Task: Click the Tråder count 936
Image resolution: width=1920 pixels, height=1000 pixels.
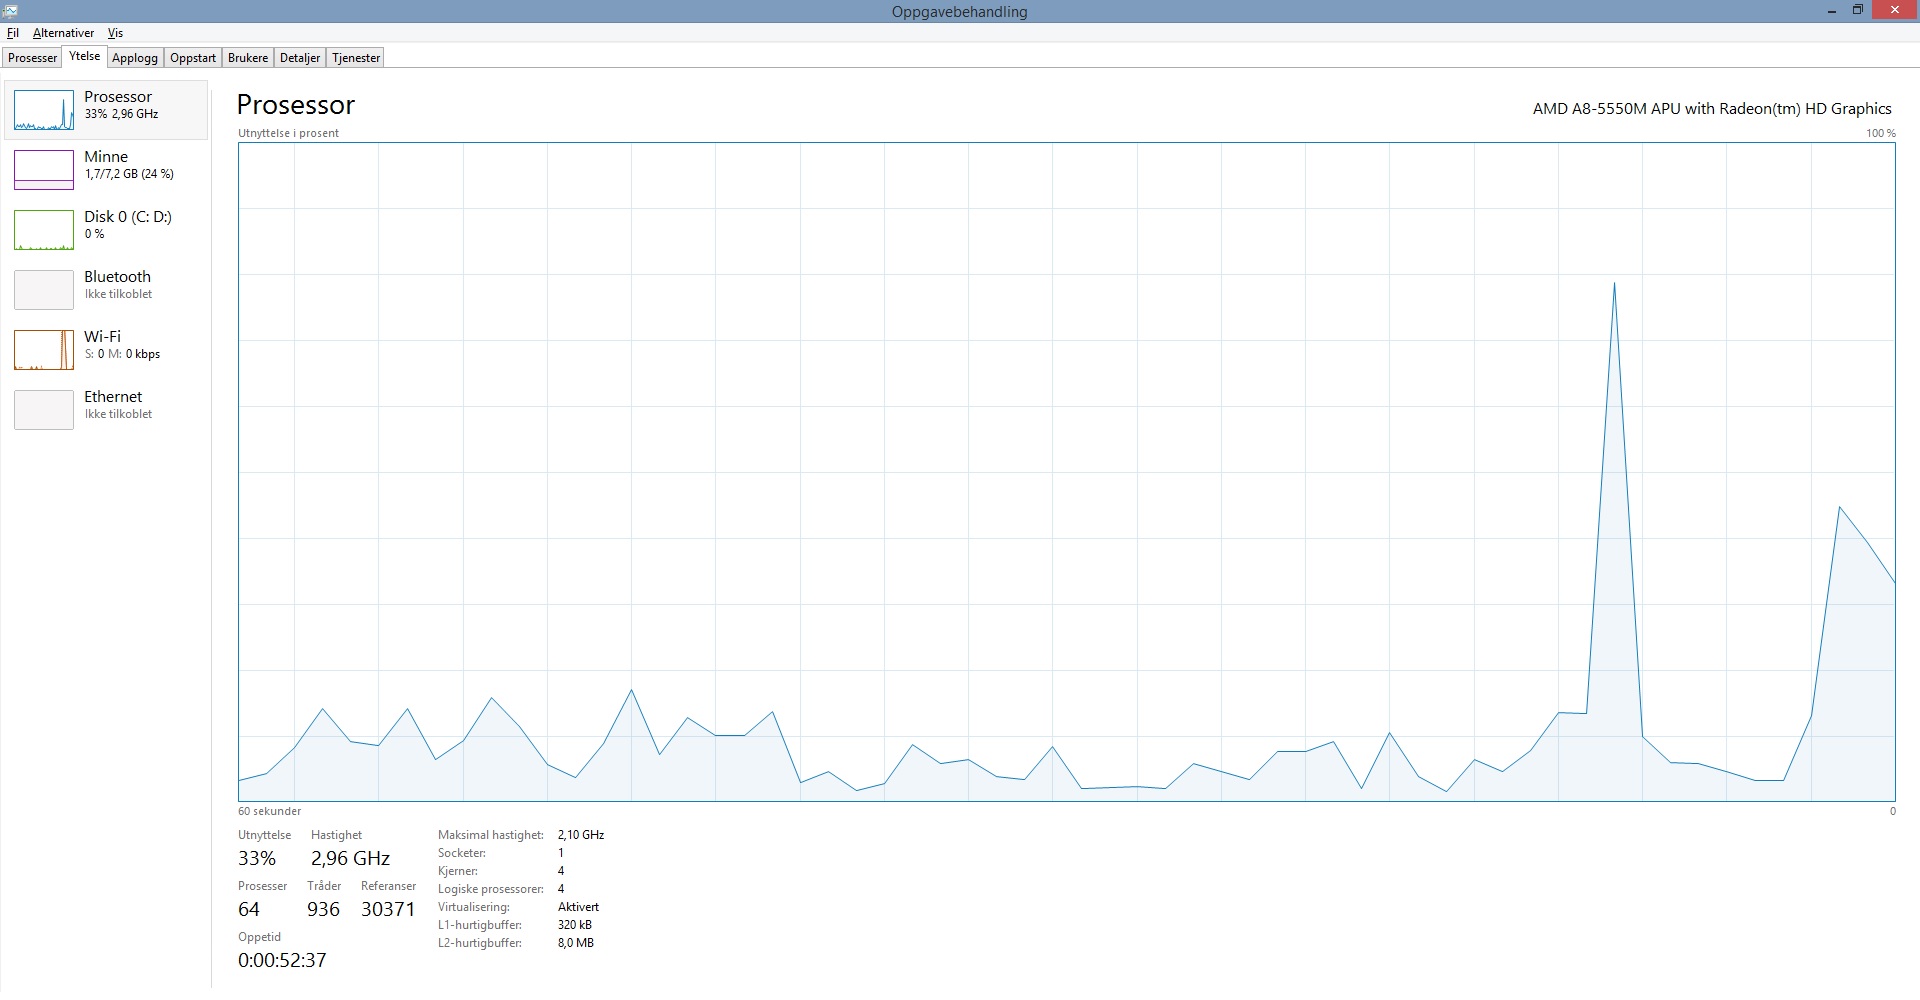Action: [x=323, y=909]
